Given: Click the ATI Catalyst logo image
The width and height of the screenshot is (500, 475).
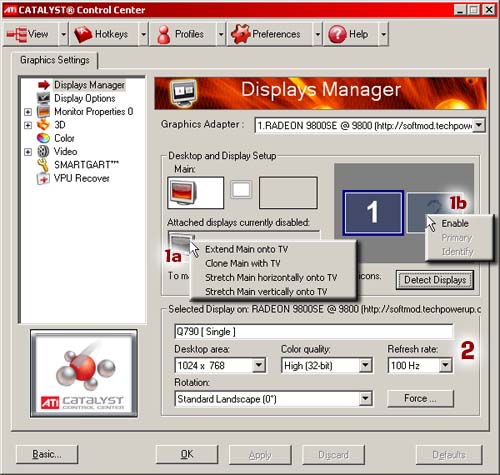Looking at the screenshot, I should (x=84, y=373).
